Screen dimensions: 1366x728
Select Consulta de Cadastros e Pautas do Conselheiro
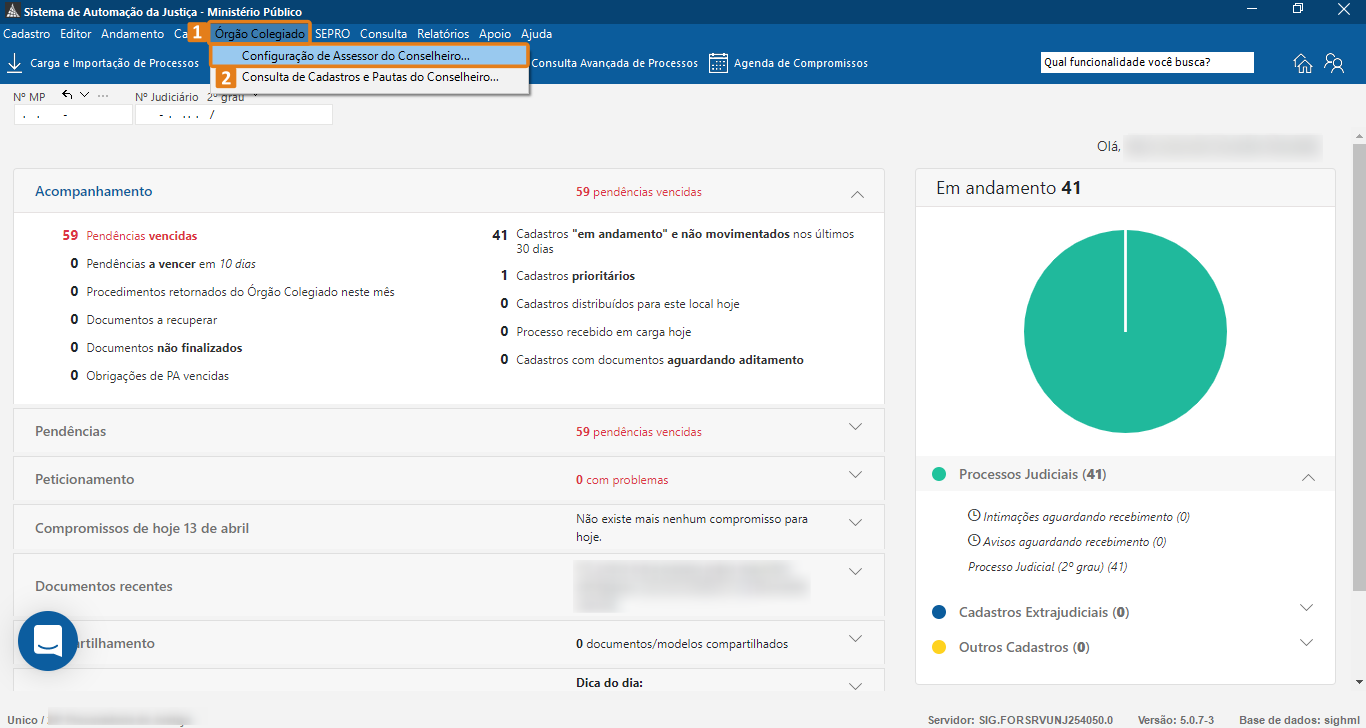(x=370, y=77)
